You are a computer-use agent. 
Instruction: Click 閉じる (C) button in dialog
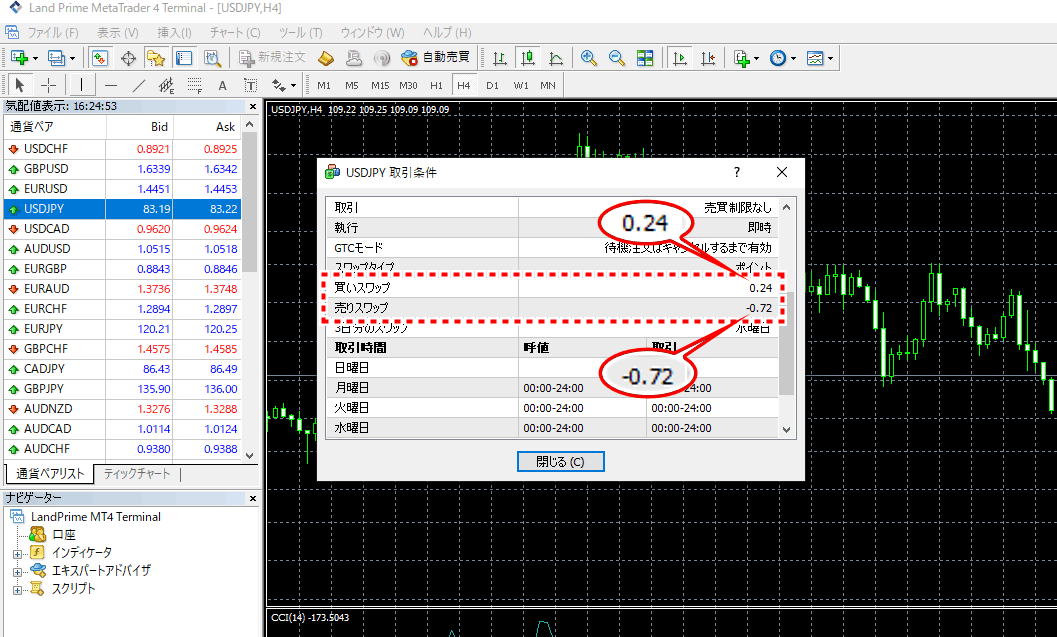(560, 462)
